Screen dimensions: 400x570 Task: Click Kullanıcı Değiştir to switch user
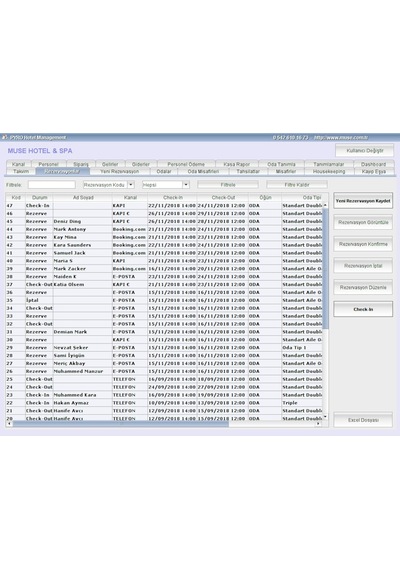pyautogui.click(x=364, y=150)
